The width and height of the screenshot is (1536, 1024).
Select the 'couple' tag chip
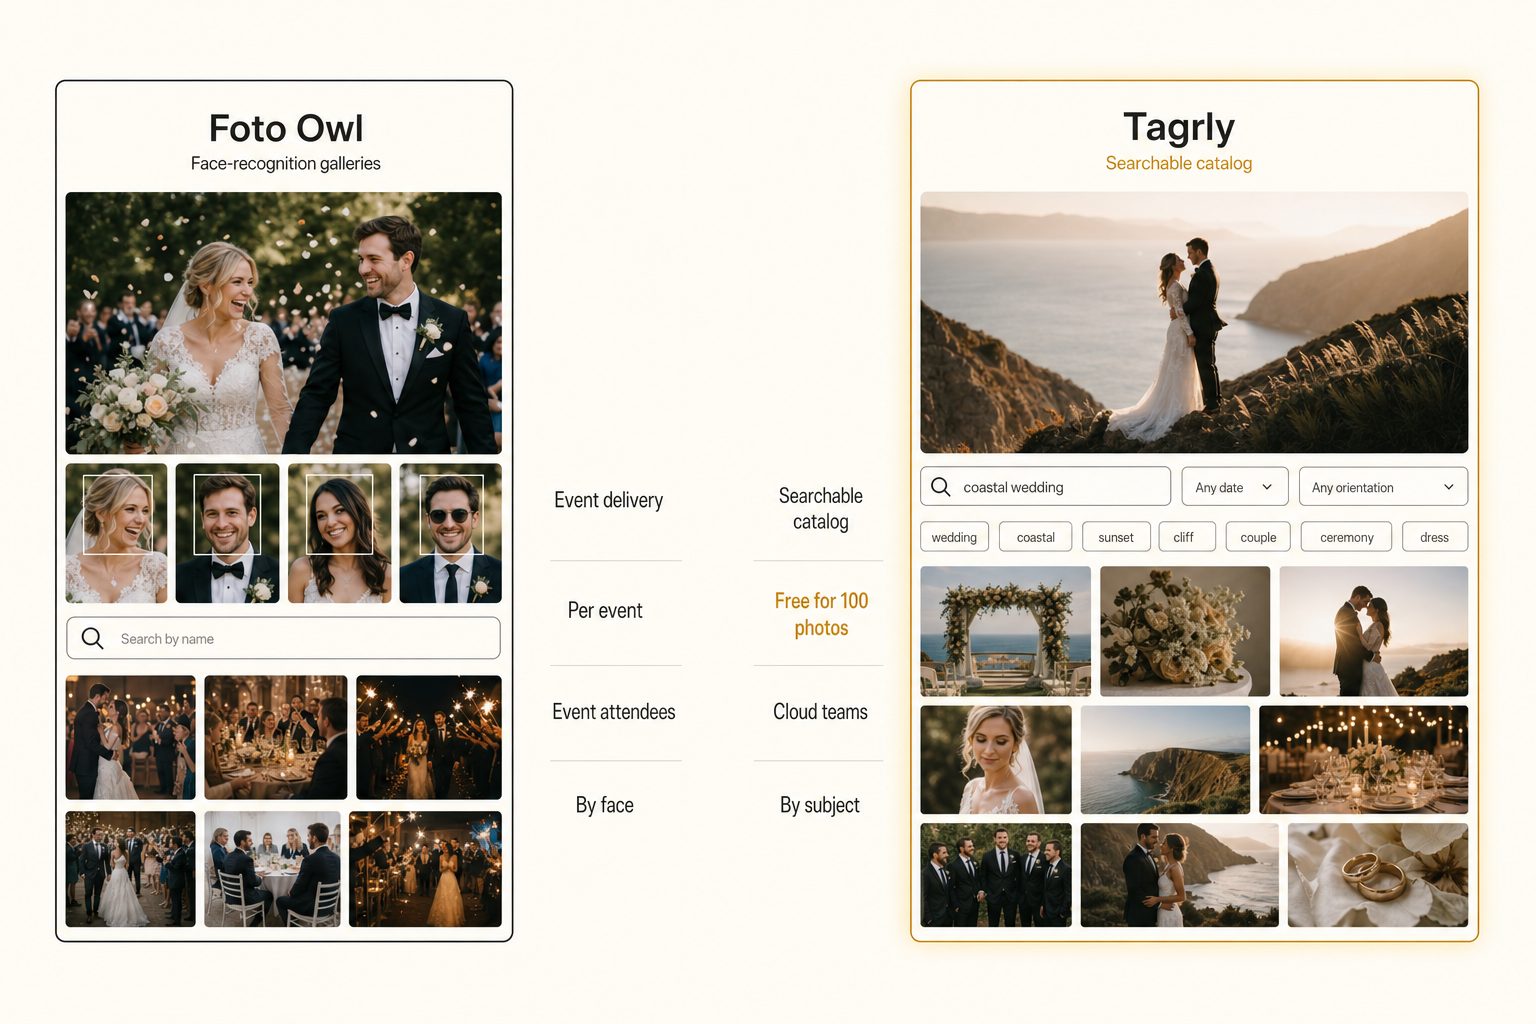[x=1258, y=537]
